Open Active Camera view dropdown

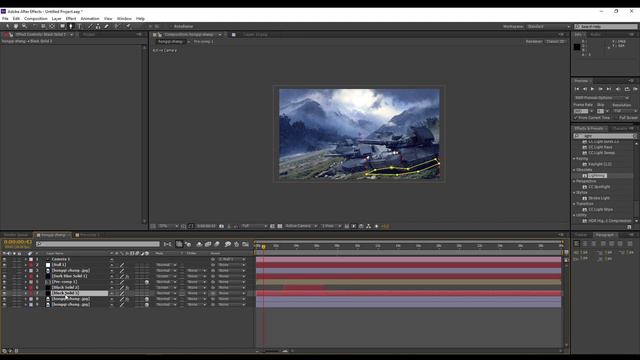(301, 226)
